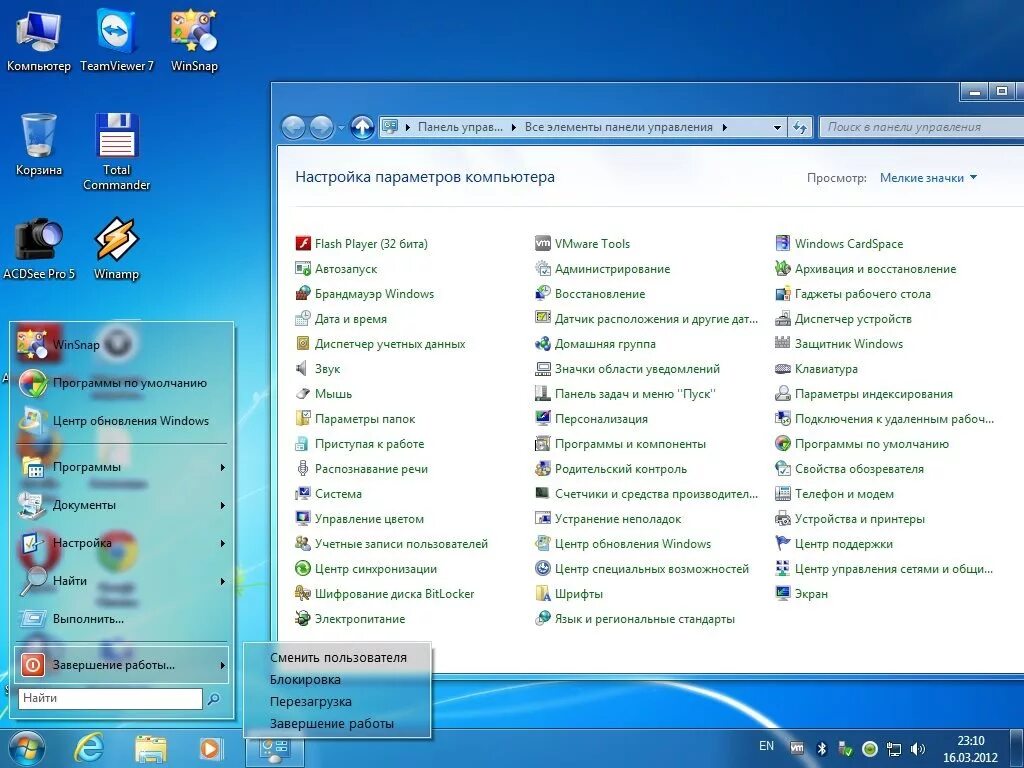Open the Система link in Control Panel
The image size is (1024, 768).
pos(338,494)
